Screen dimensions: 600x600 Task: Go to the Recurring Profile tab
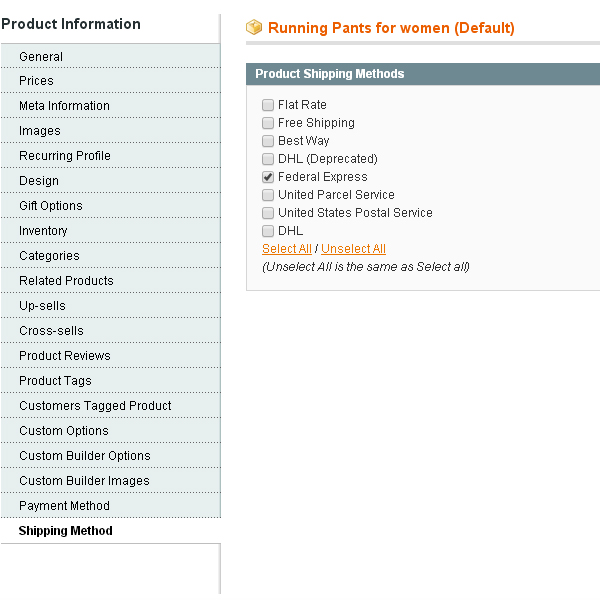[x=65, y=156]
